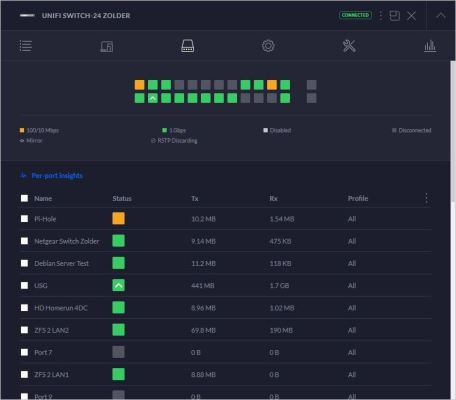Open the Details list tab icon
This screenshot has height=400, width=456.
pyautogui.click(x=26, y=46)
